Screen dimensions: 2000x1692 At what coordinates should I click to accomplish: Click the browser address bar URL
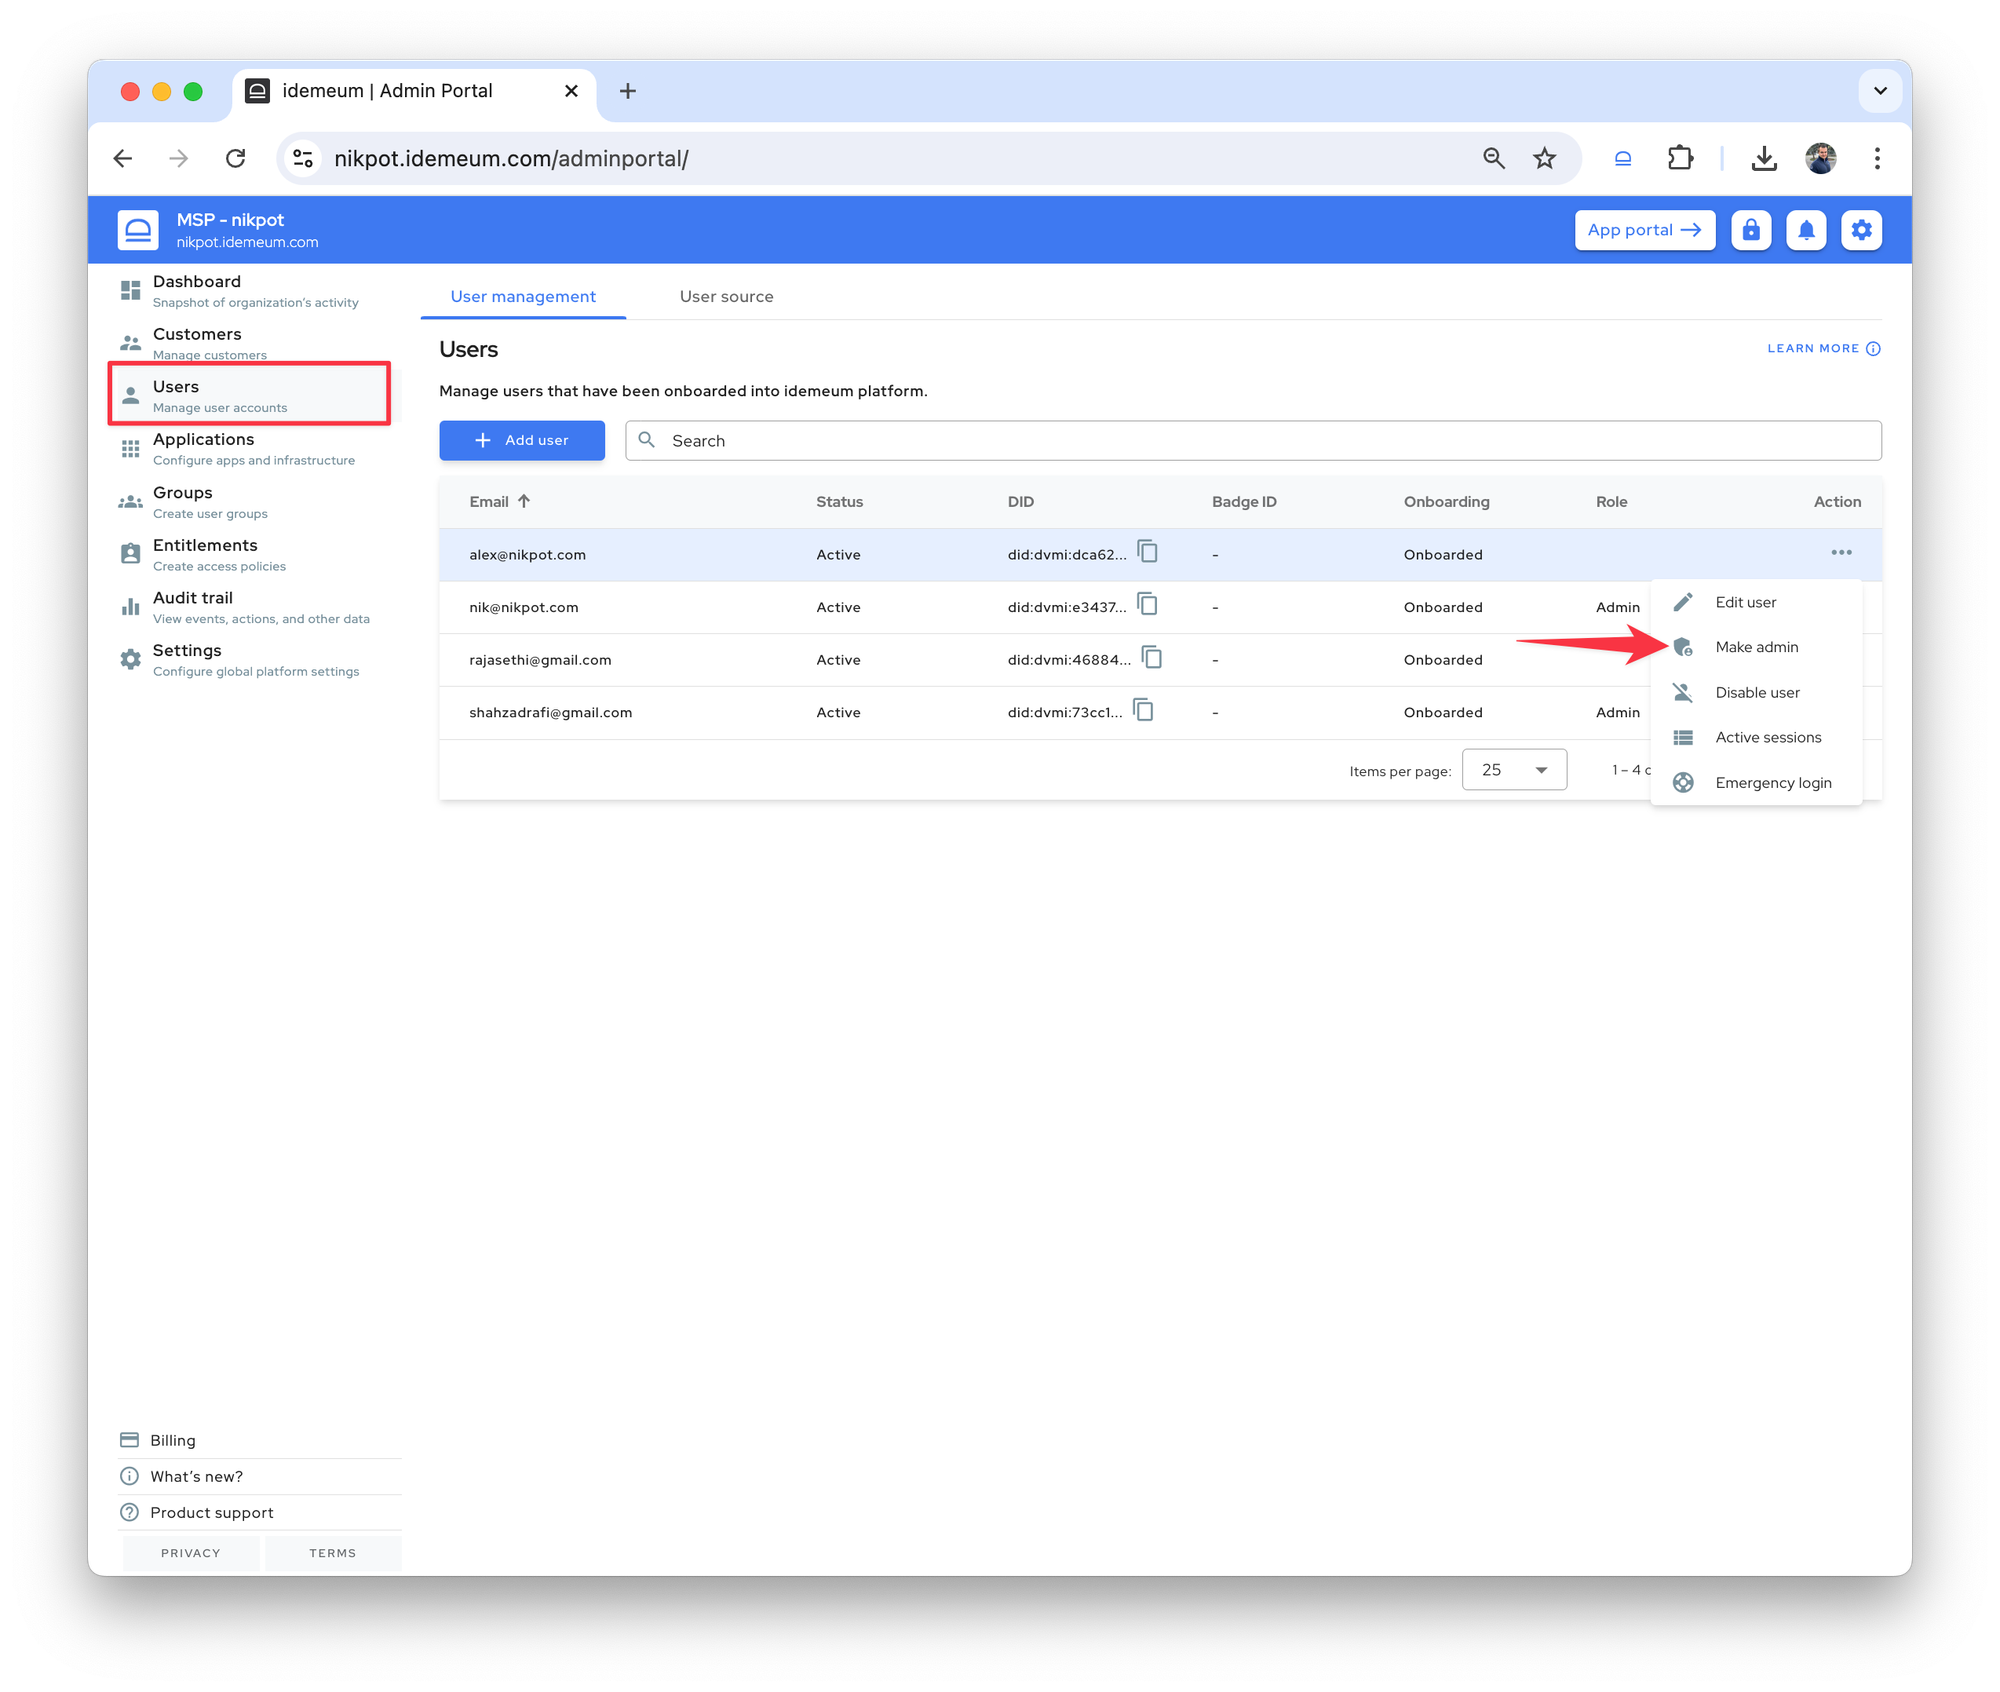click(511, 158)
